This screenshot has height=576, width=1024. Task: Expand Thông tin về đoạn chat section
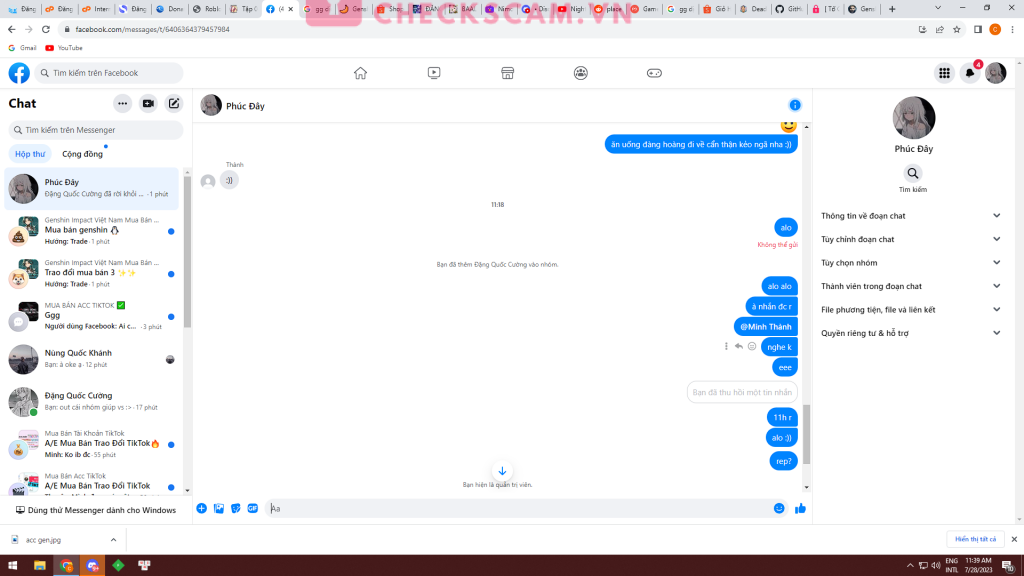pyautogui.click(x=910, y=216)
